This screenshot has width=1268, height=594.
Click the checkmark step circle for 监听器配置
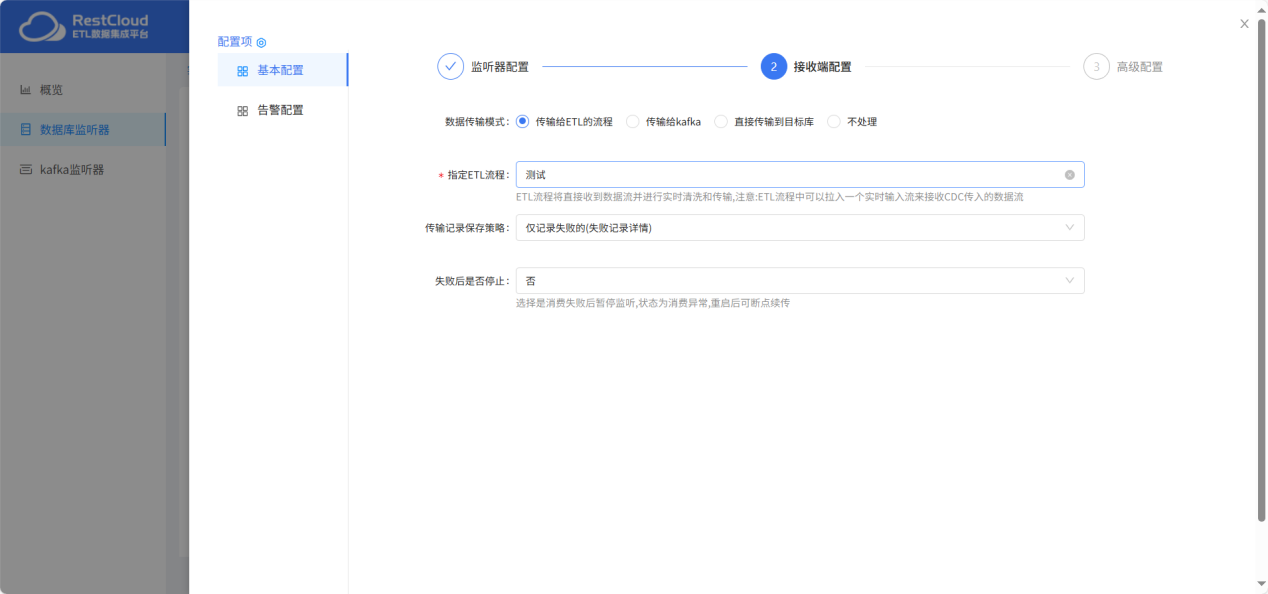point(450,67)
